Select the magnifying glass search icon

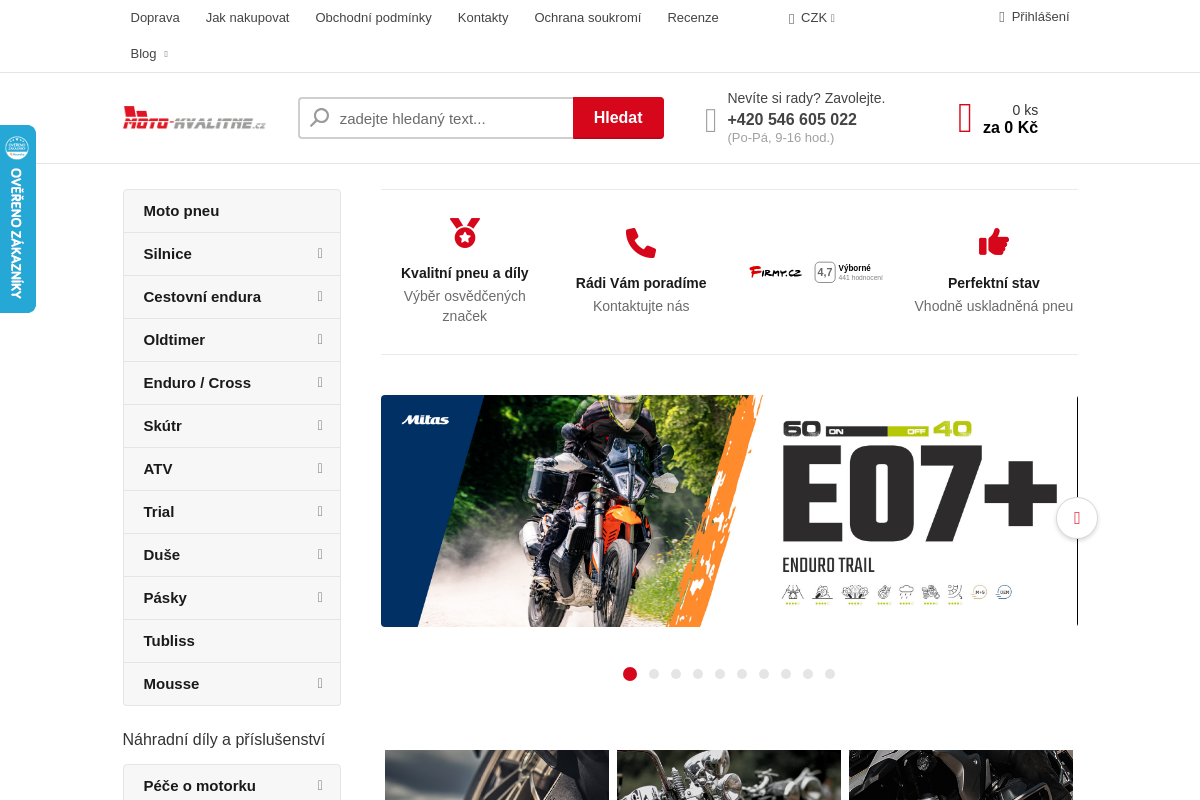(x=318, y=117)
